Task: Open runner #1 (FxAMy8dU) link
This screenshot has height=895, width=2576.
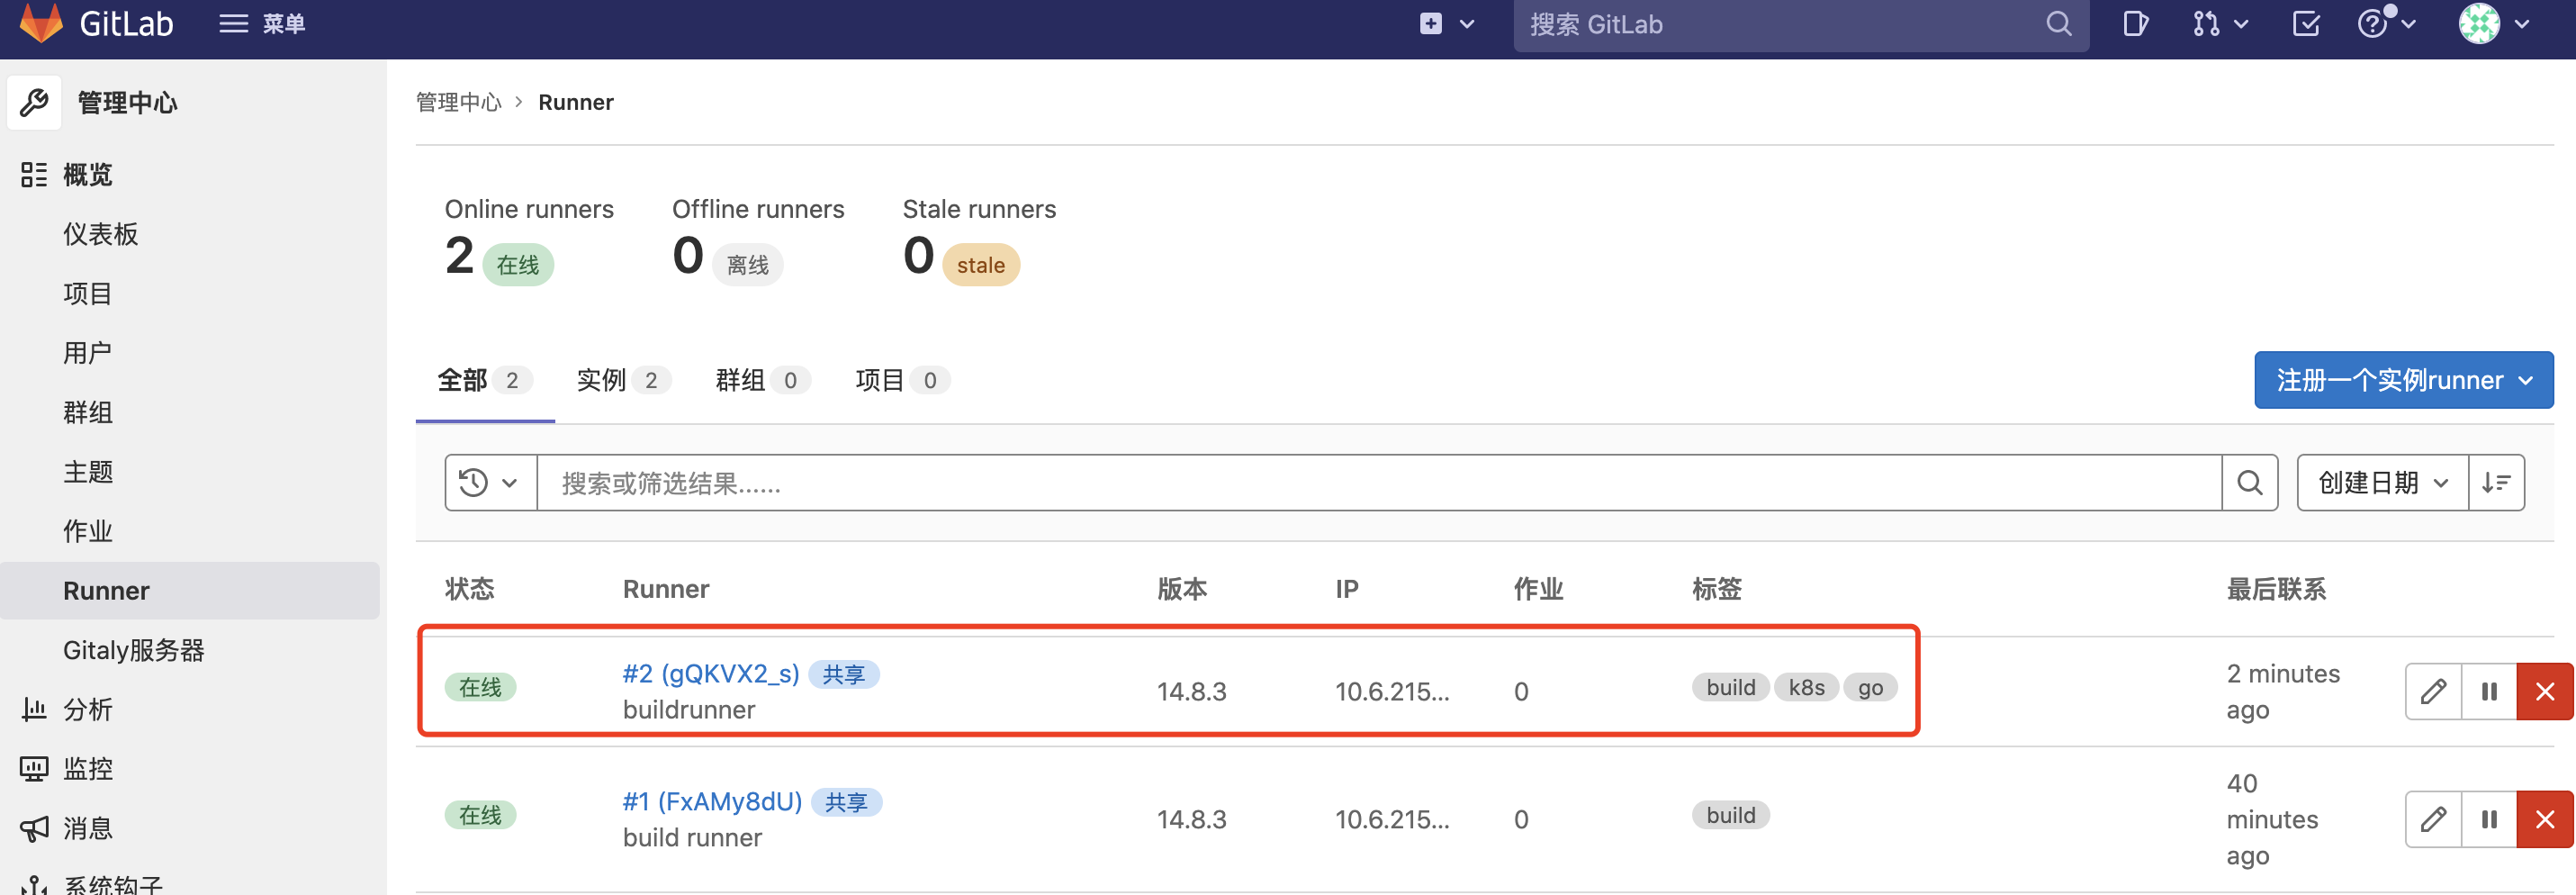Action: click(712, 802)
